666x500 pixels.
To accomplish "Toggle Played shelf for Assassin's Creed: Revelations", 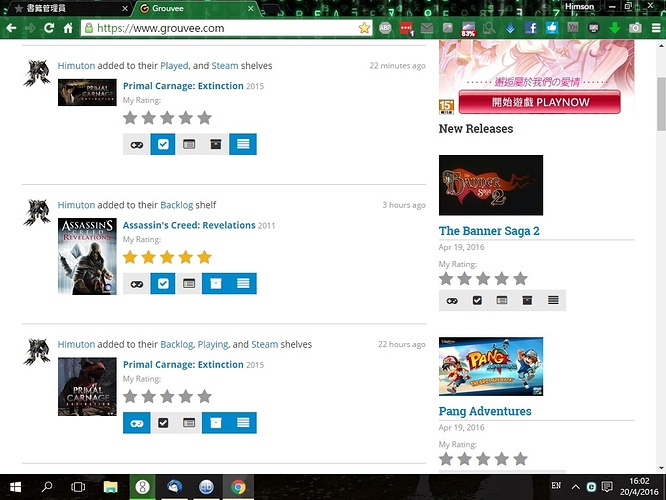I will pyautogui.click(x=163, y=284).
